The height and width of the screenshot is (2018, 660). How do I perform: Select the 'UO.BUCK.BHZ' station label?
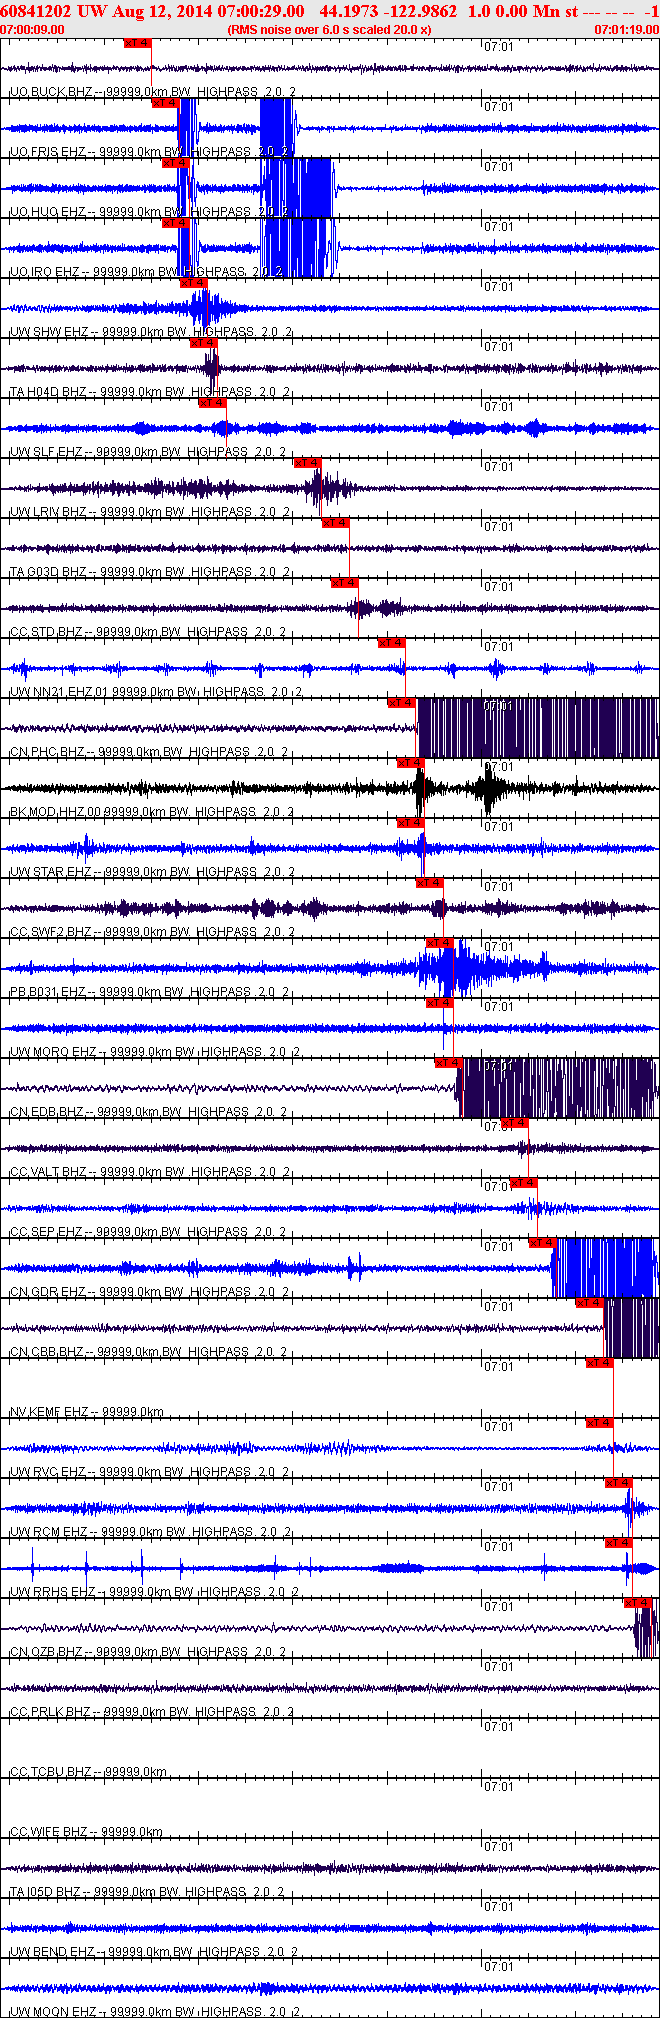(48, 92)
